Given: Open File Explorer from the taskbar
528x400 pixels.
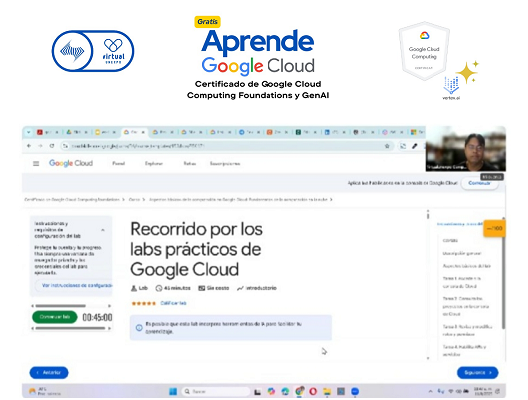Looking at the screenshot, I should (x=327, y=392).
